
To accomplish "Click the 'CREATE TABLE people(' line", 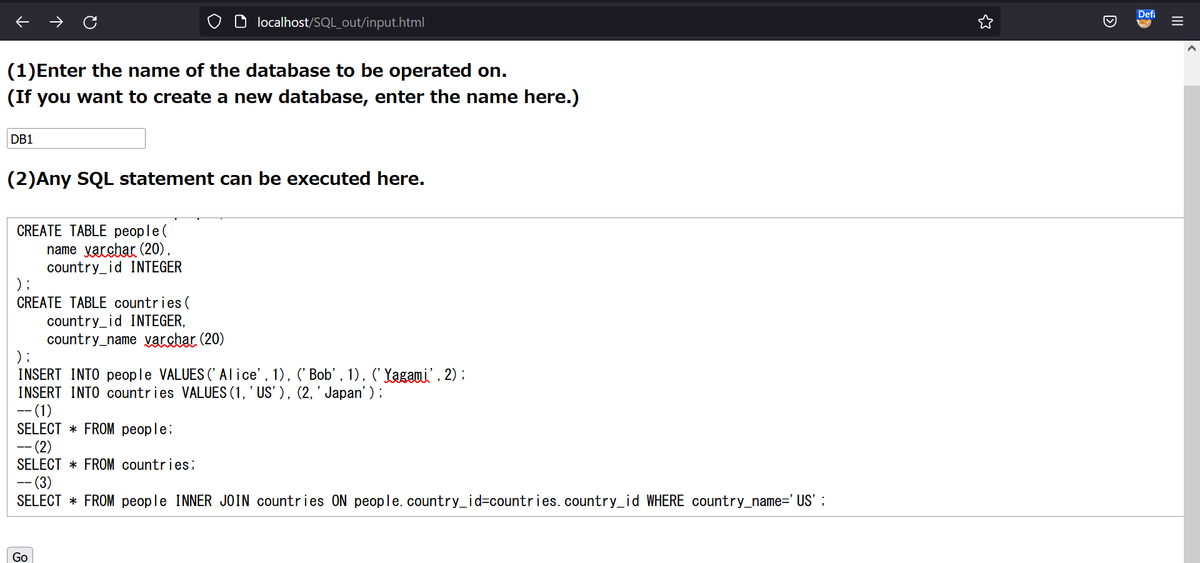I will coord(92,231).
